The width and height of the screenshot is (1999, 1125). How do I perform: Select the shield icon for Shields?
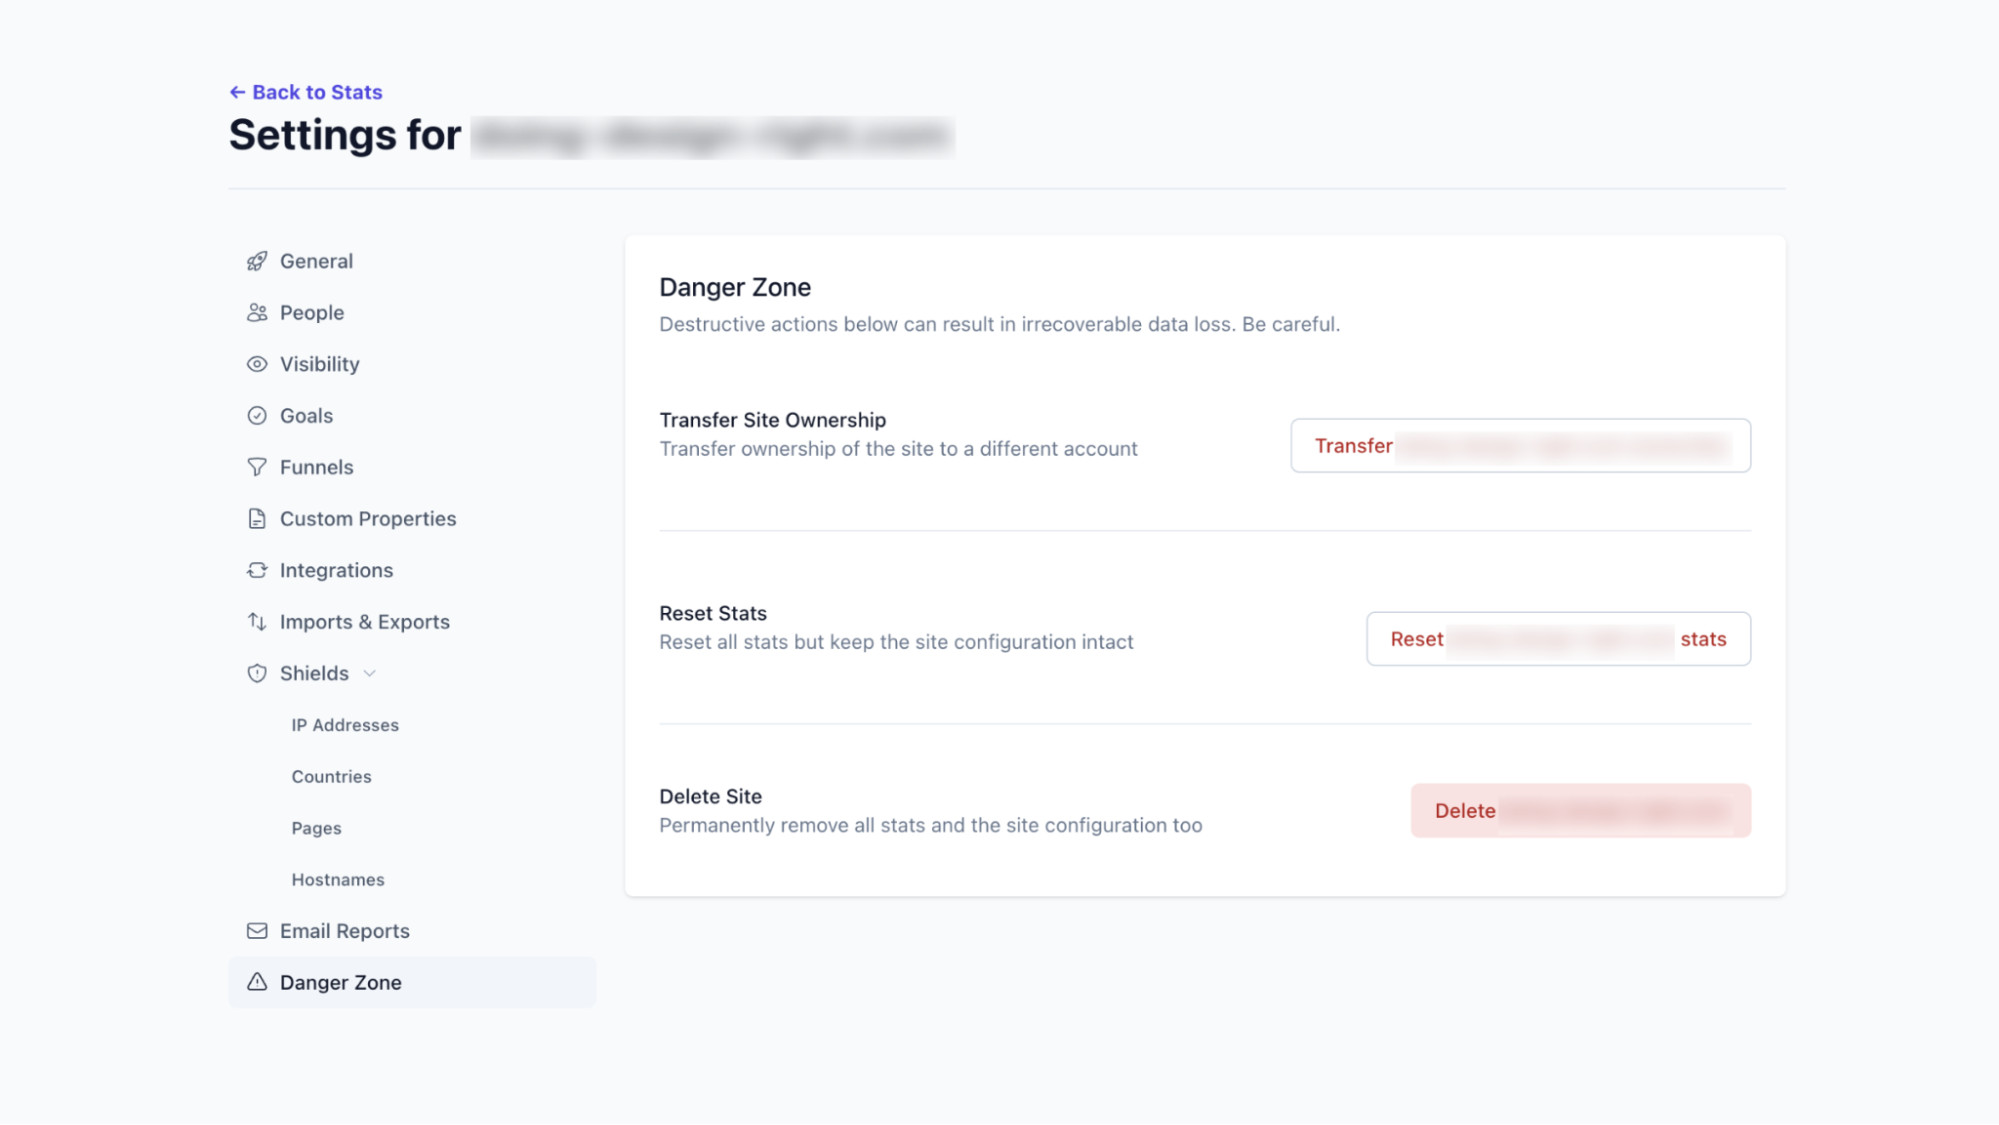(257, 673)
